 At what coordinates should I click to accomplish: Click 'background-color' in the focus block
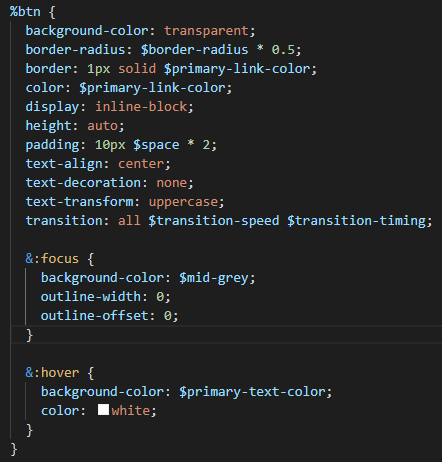pyautogui.click(x=102, y=278)
